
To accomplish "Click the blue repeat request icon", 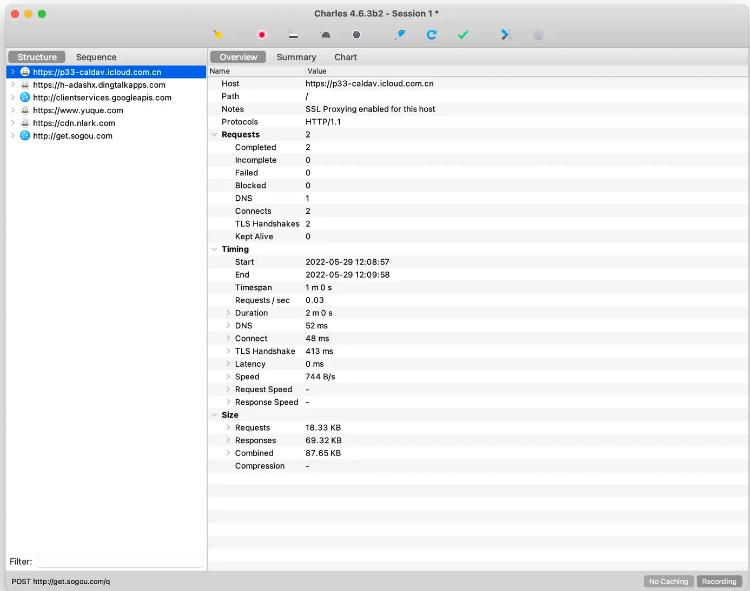I will click(x=432, y=34).
